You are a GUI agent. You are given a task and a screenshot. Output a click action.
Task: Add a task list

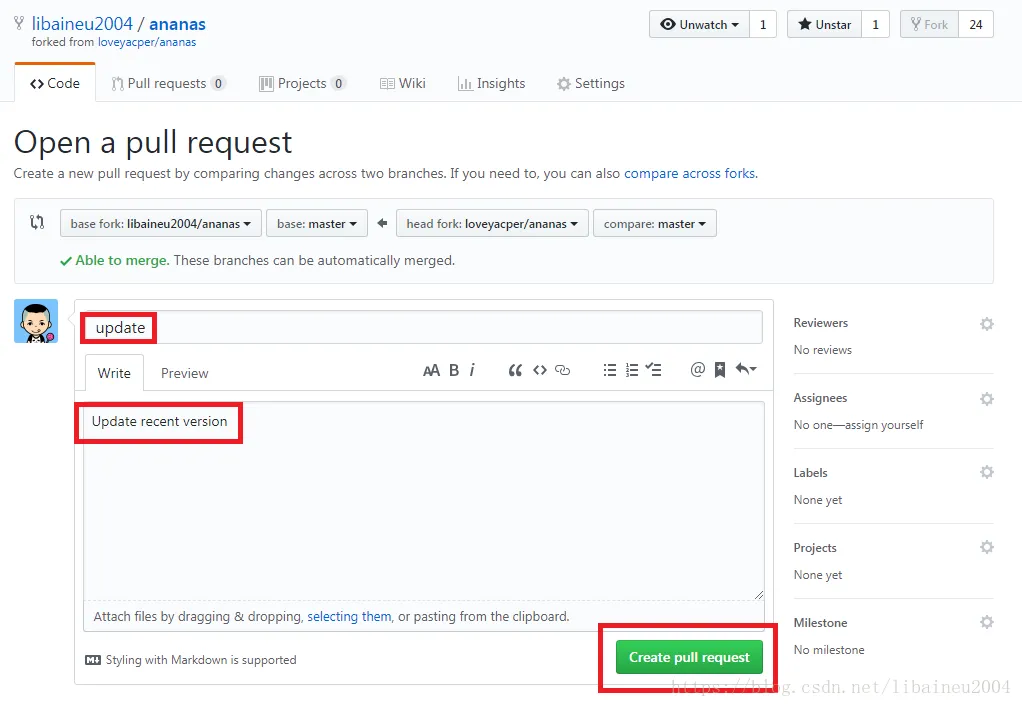[653, 370]
